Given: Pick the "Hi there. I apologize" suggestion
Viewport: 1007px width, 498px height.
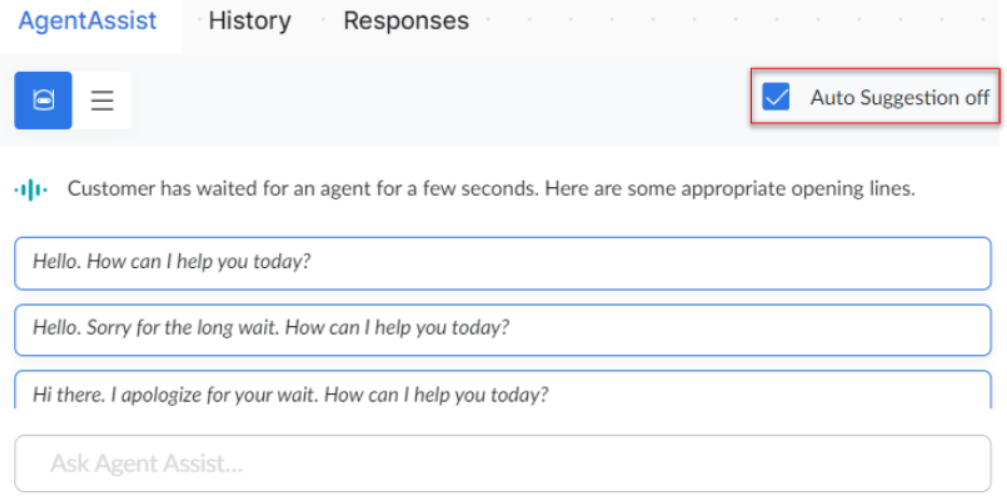Looking at the screenshot, I should pyautogui.click(x=290, y=393).
